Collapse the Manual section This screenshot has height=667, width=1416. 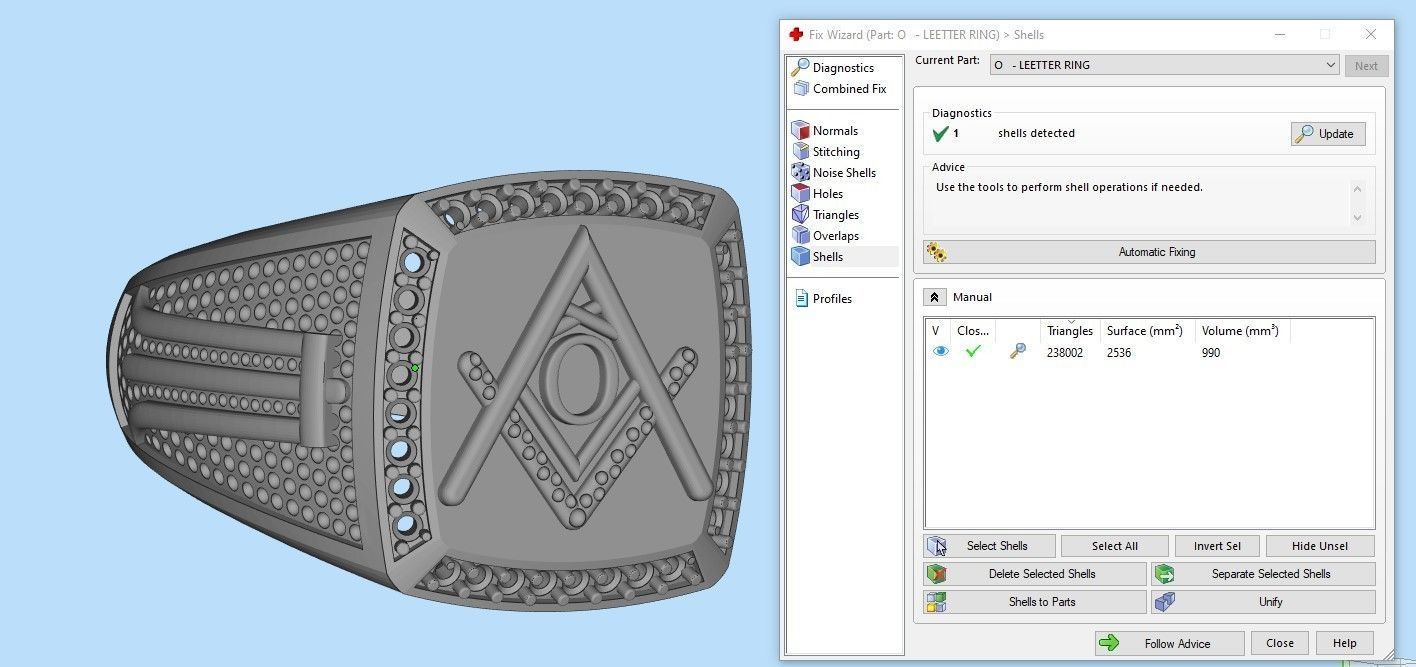(x=934, y=297)
